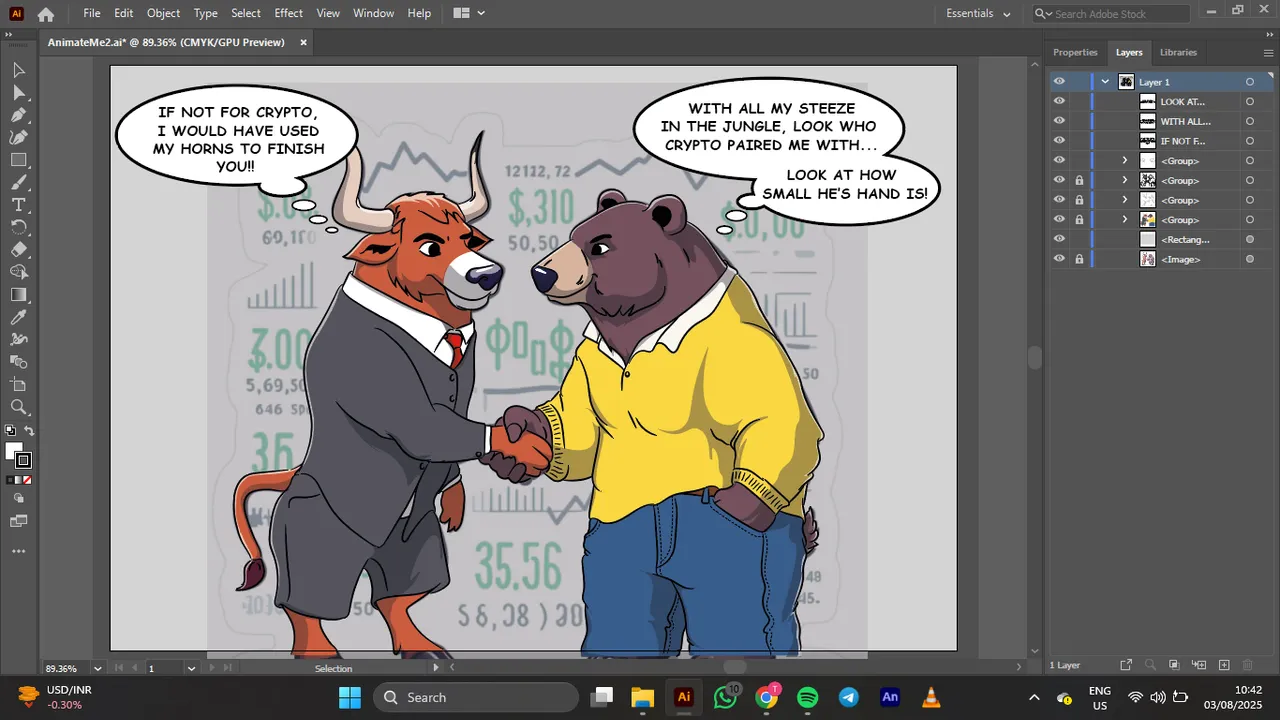Open the zoom level 89.36% dropdown
The width and height of the screenshot is (1280, 720).
pyautogui.click(x=98, y=668)
